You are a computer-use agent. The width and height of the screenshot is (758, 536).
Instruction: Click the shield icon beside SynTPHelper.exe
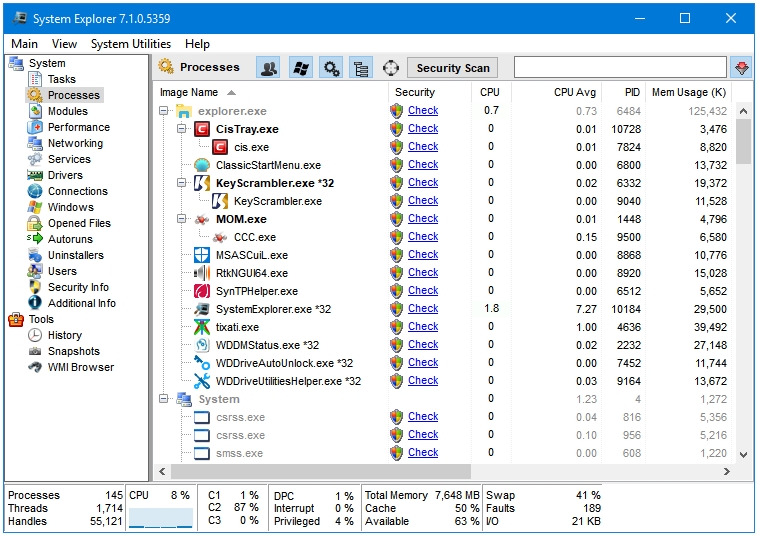coord(397,291)
